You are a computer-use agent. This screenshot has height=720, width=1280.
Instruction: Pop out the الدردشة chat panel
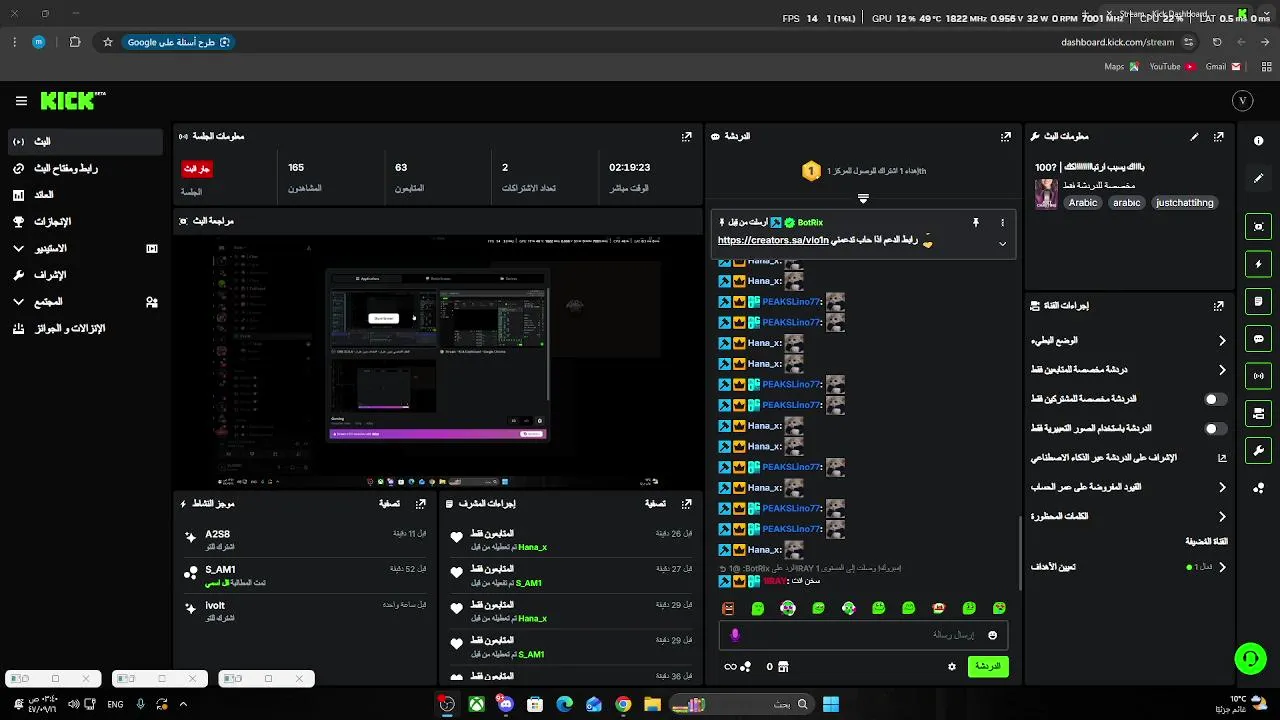click(1005, 137)
